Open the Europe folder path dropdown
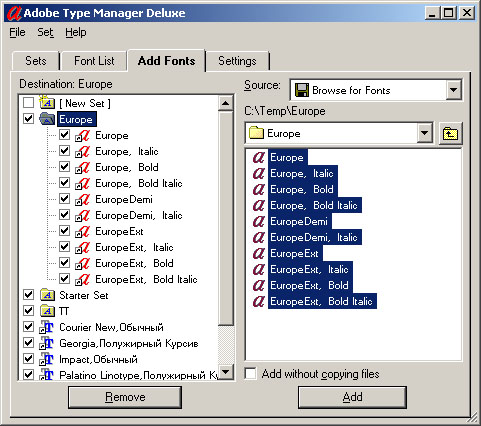The width and height of the screenshot is (481, 426). 424,133
